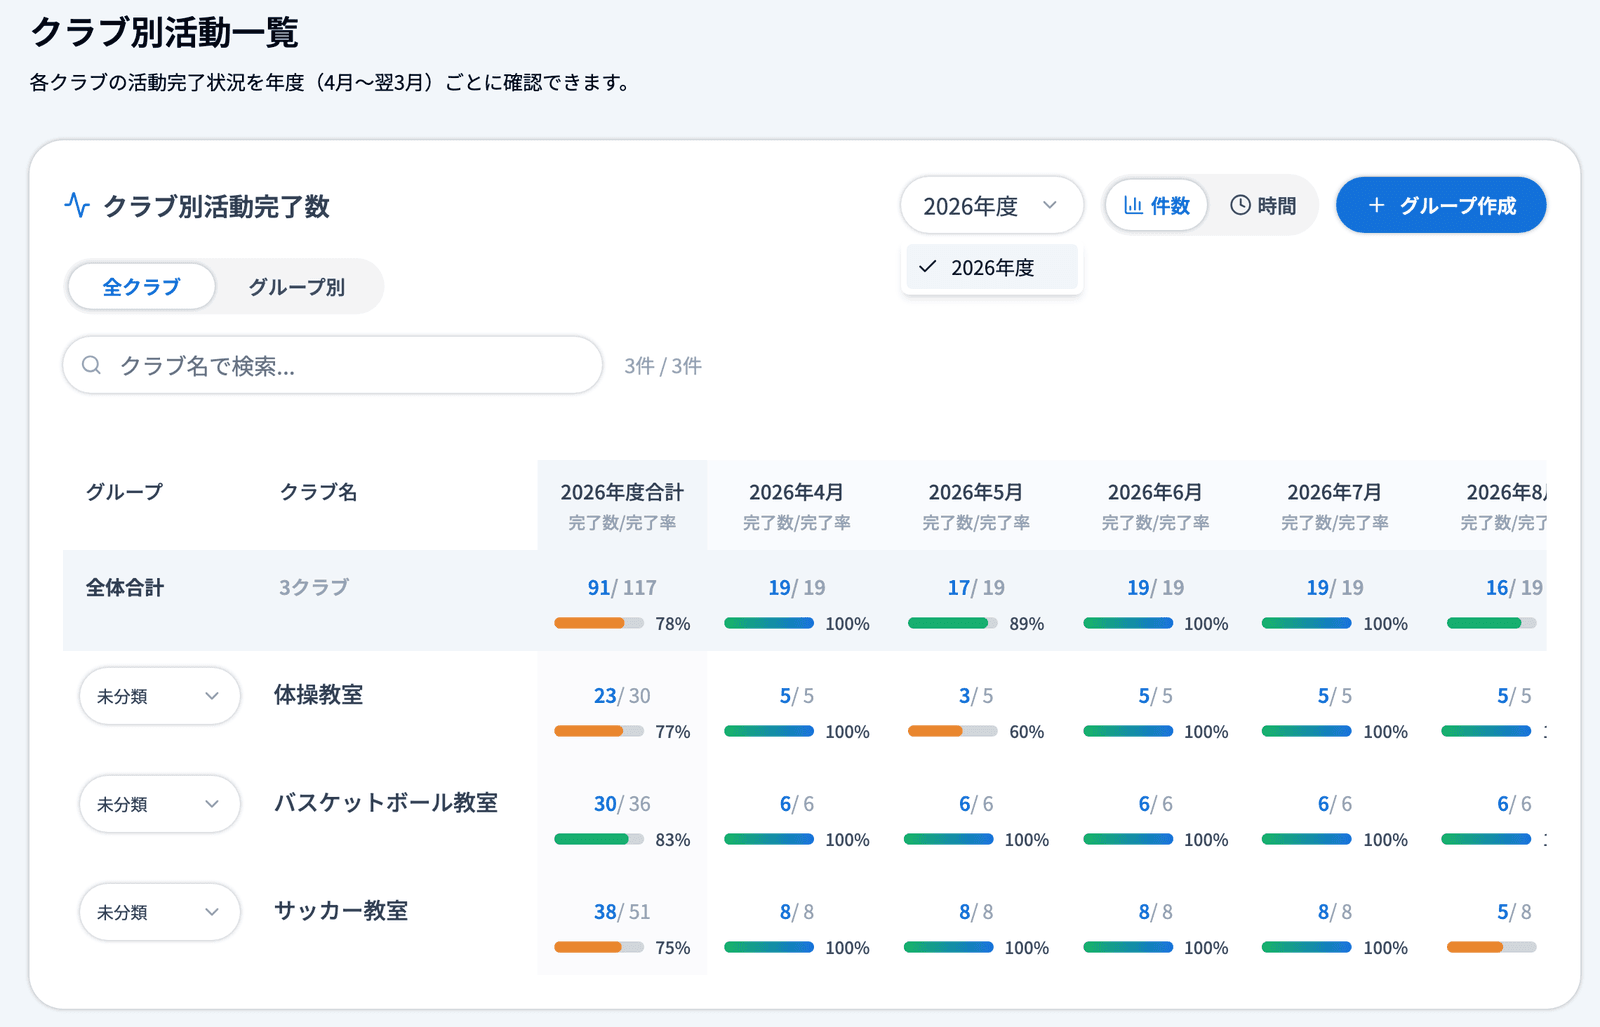
Task: Open the 未分類 group dropdown for サッカー教室
Action: click(159, 912)
